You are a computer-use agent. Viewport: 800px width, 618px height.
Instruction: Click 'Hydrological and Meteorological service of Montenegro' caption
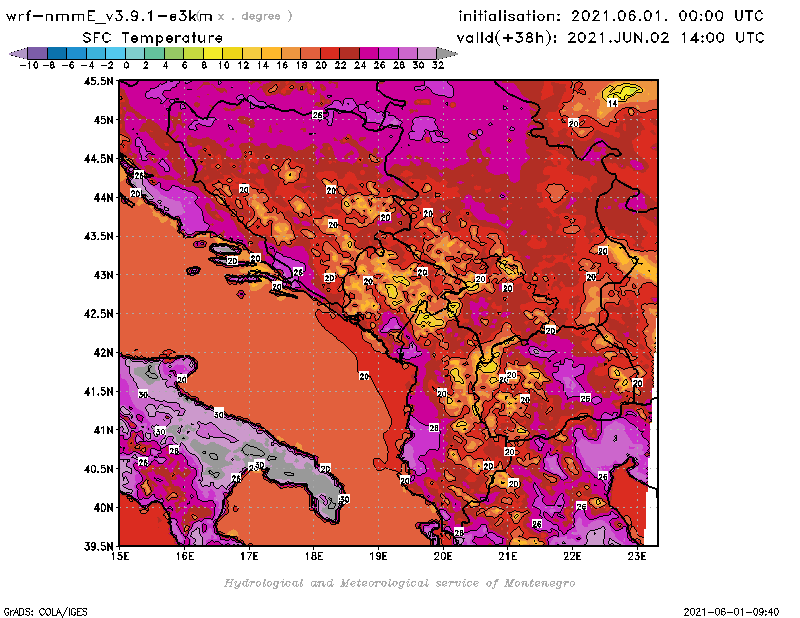[399, 583]
